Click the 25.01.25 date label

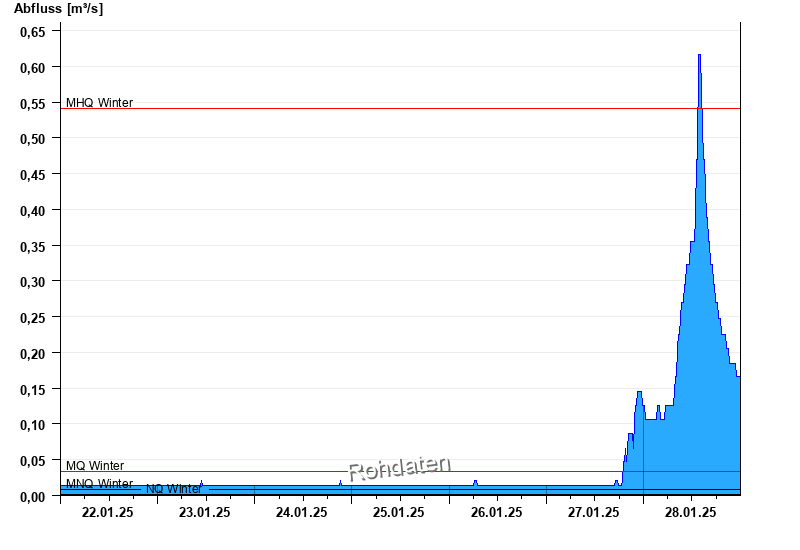coord(398,513)
